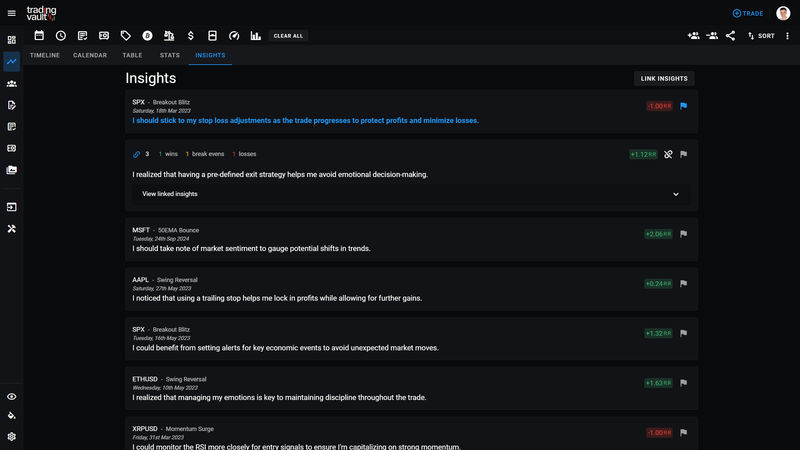This screenshot has height=450, width=800.
Task: Expand the View linked insights section
Action: pyautogui.click(x=410, y=194)
